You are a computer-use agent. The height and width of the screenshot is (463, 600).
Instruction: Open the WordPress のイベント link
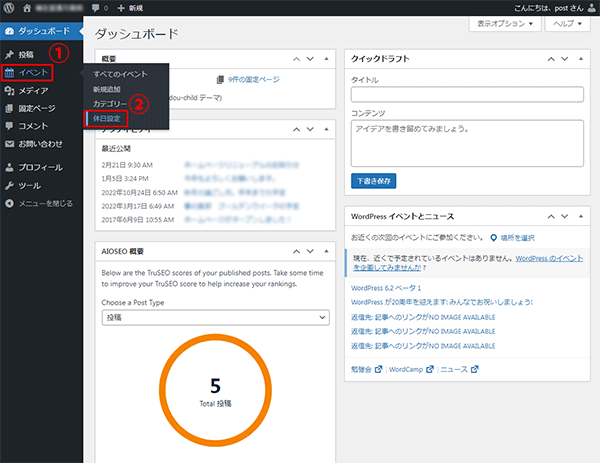549,259
